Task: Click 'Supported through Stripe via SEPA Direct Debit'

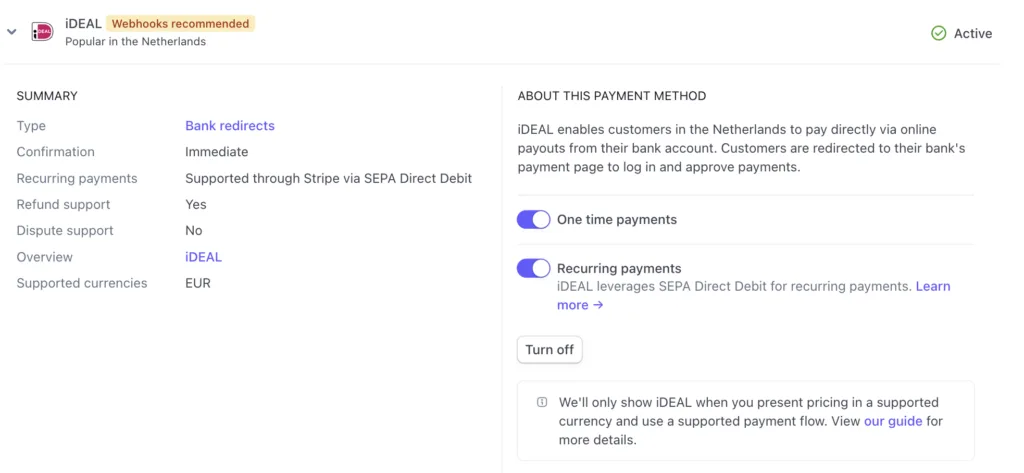Action: (x=328, y=178)
